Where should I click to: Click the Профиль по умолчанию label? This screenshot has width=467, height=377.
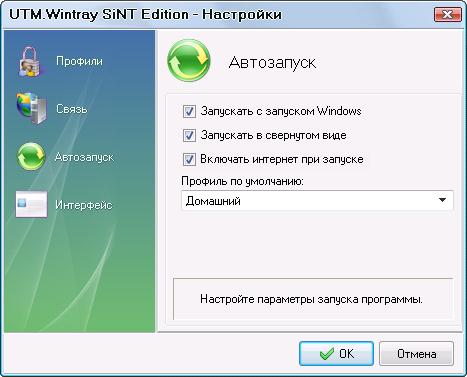click(x=242, y=181)
